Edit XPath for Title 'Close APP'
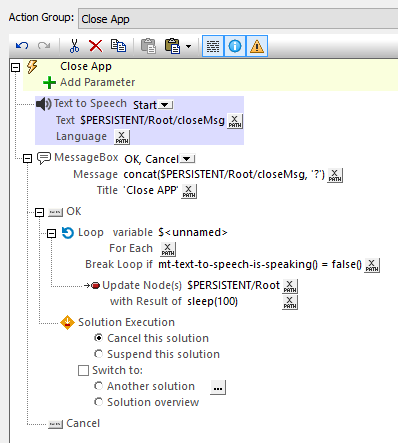The width and height of the screenshot is (398, 443). tap(189, 191)
